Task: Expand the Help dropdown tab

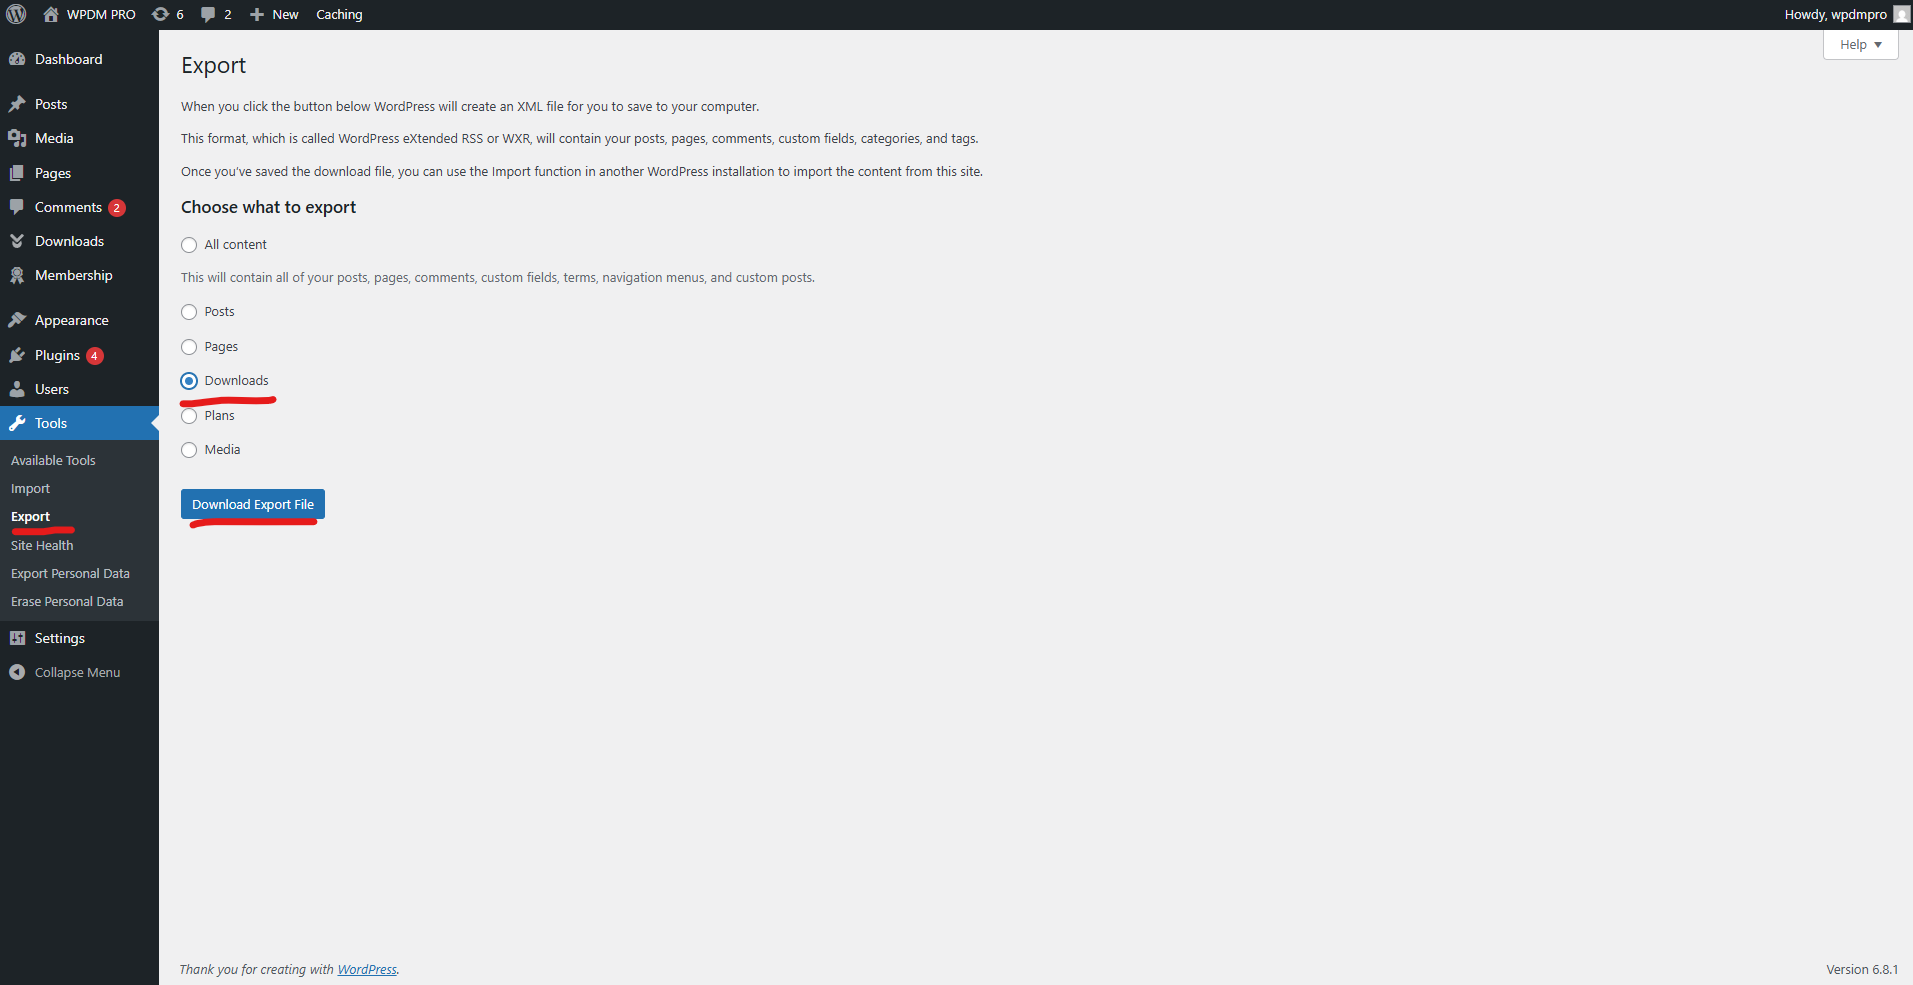Action: coord(1860,45)
